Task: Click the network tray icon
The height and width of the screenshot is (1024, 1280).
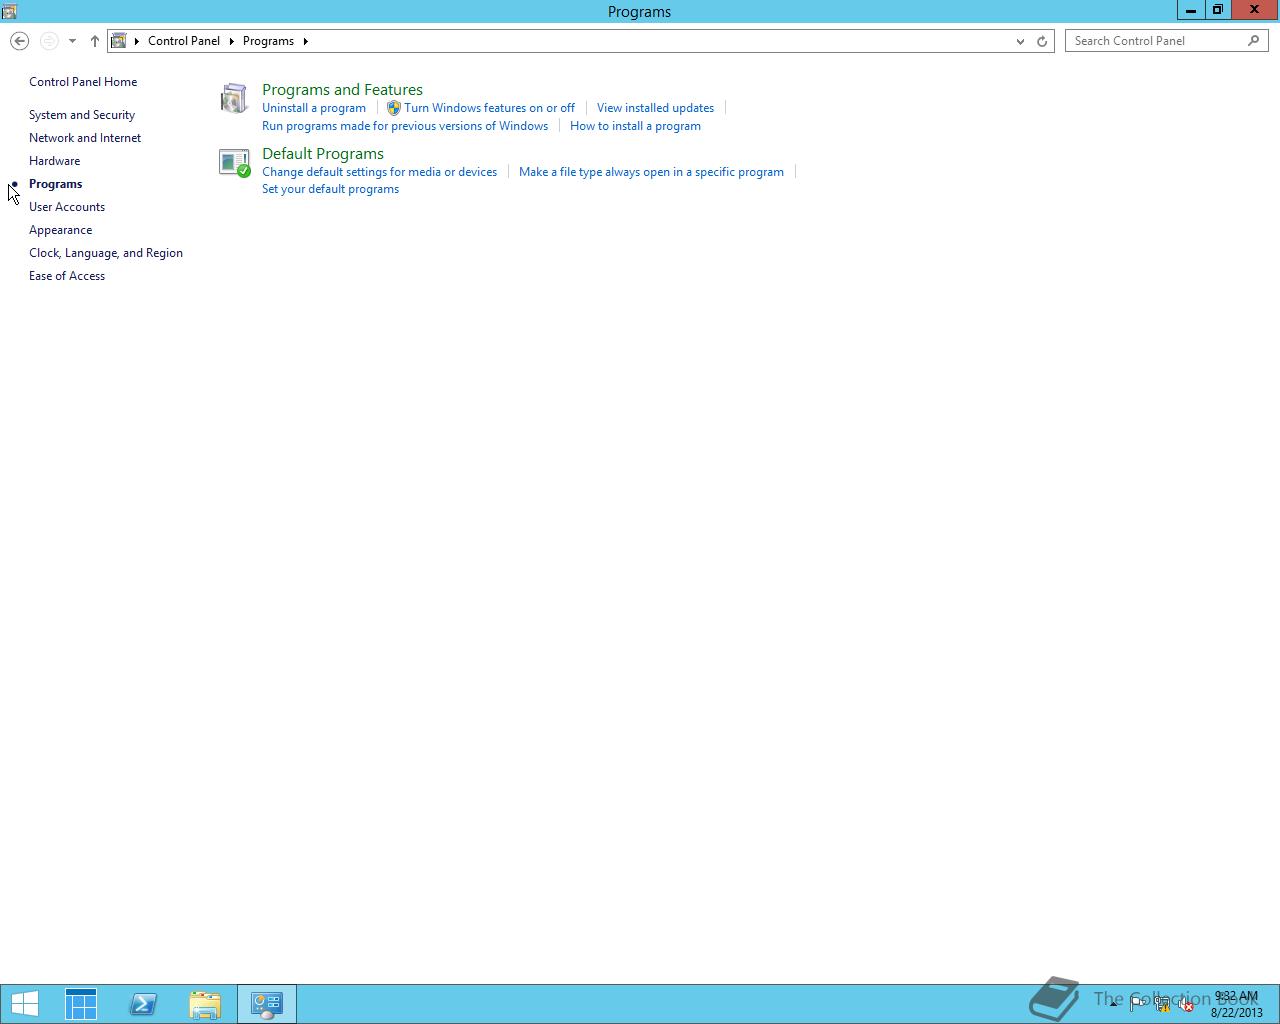Action: pyautogui.click(x=1162, y=1004)
